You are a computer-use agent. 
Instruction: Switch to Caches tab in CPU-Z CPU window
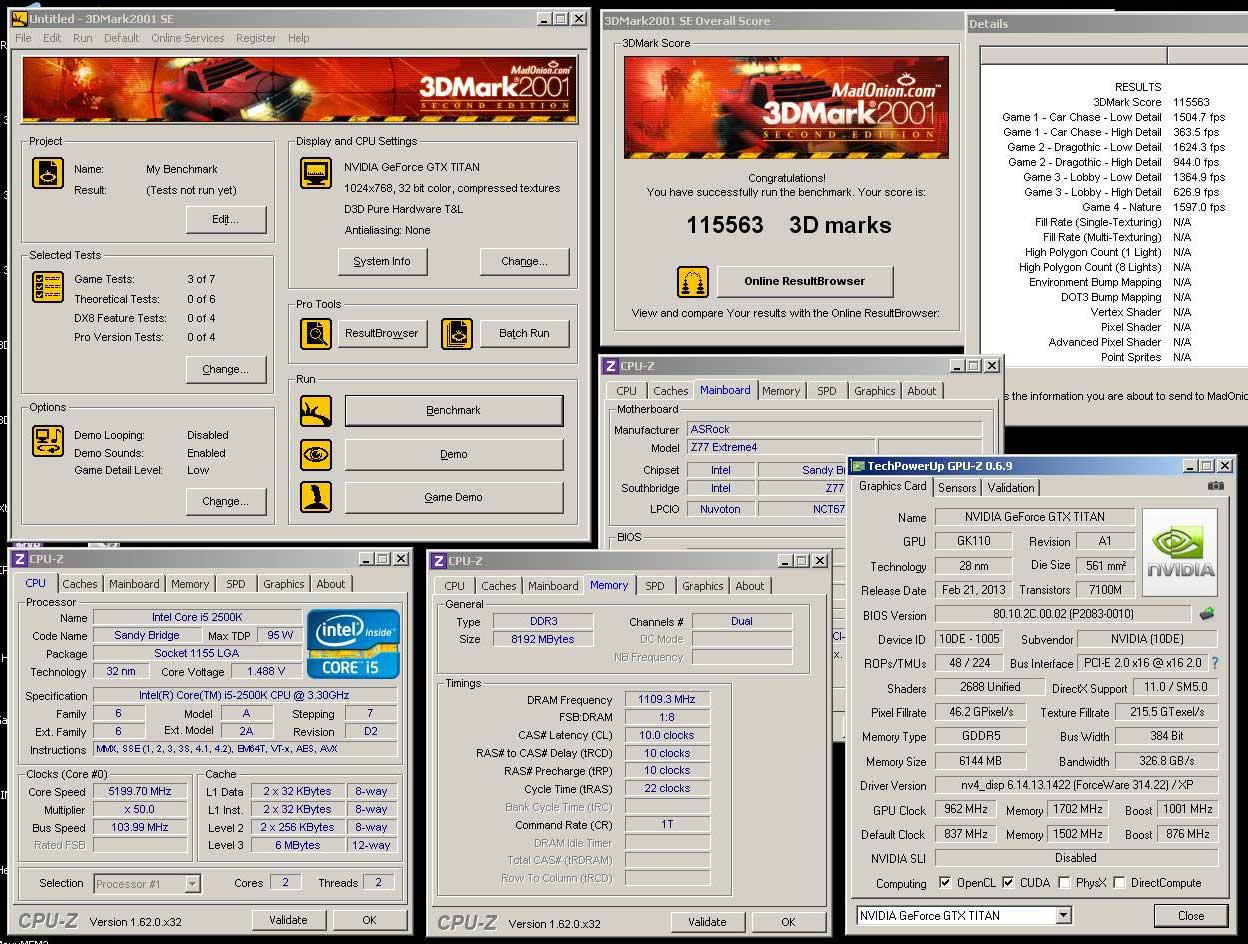80,584
